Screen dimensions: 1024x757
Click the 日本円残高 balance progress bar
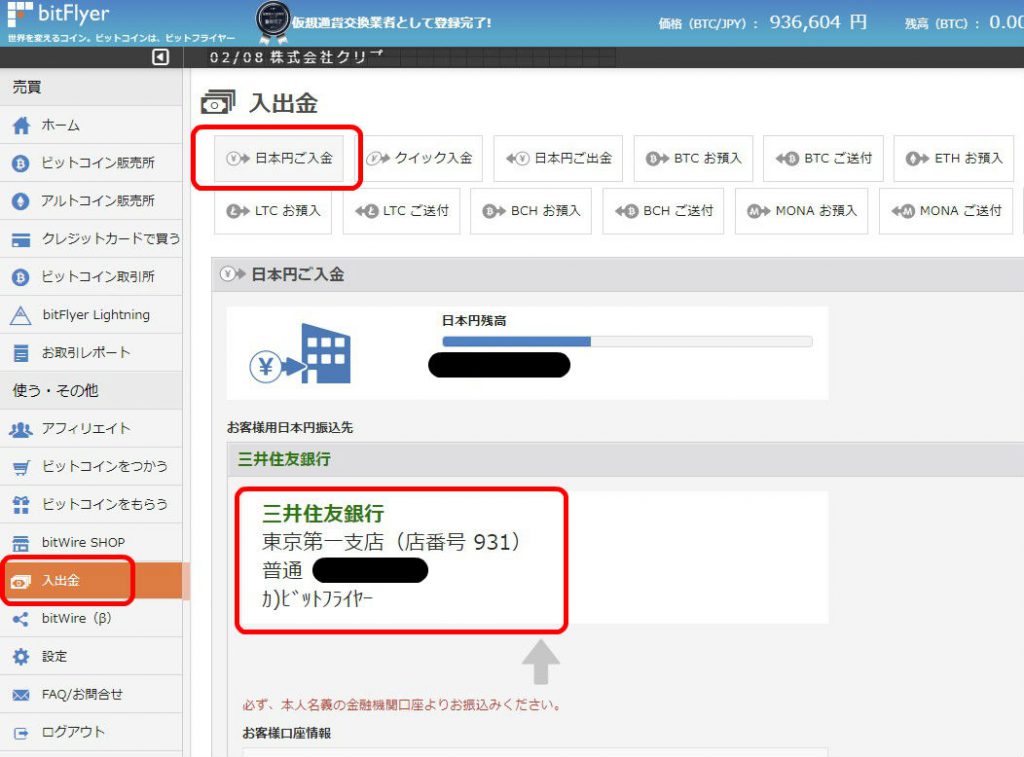(x=627, y=341)
